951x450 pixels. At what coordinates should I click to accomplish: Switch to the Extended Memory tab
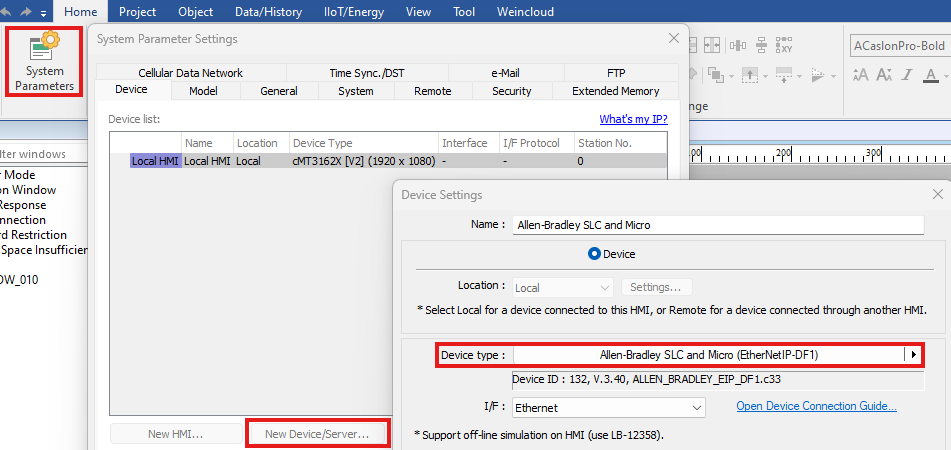coord(616,91)
